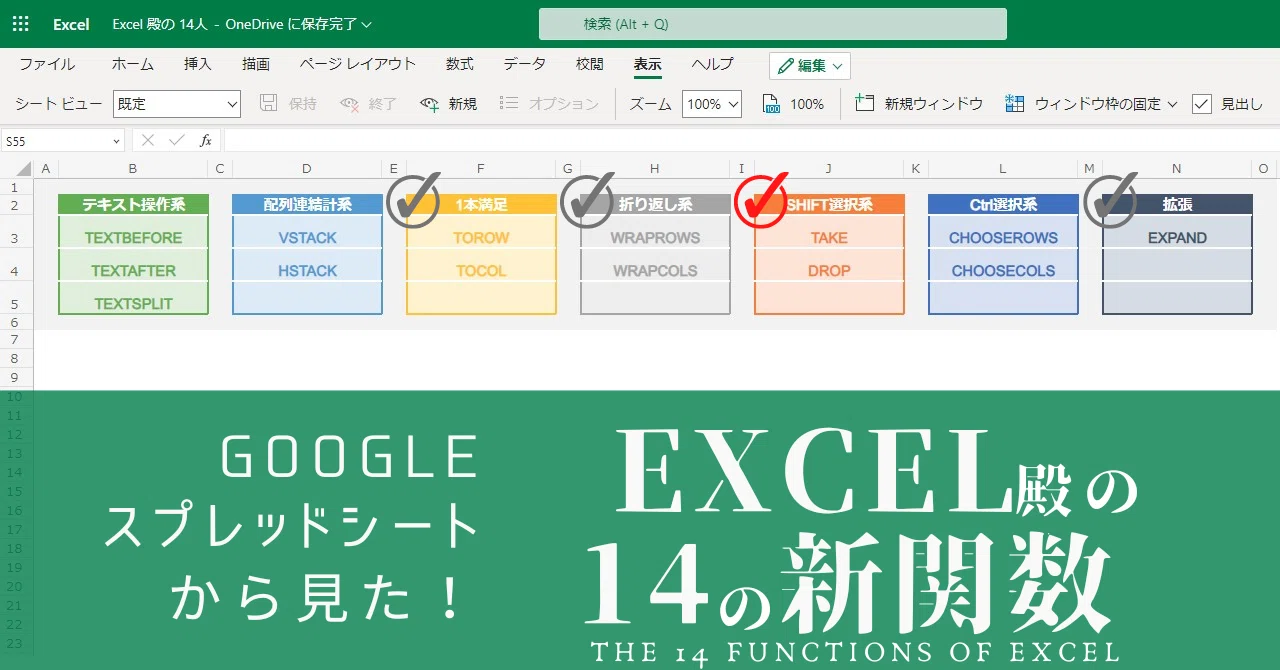
Task: Open a 新規ウィンドウ
Action: pyautogui.click(x=919, y=104)
